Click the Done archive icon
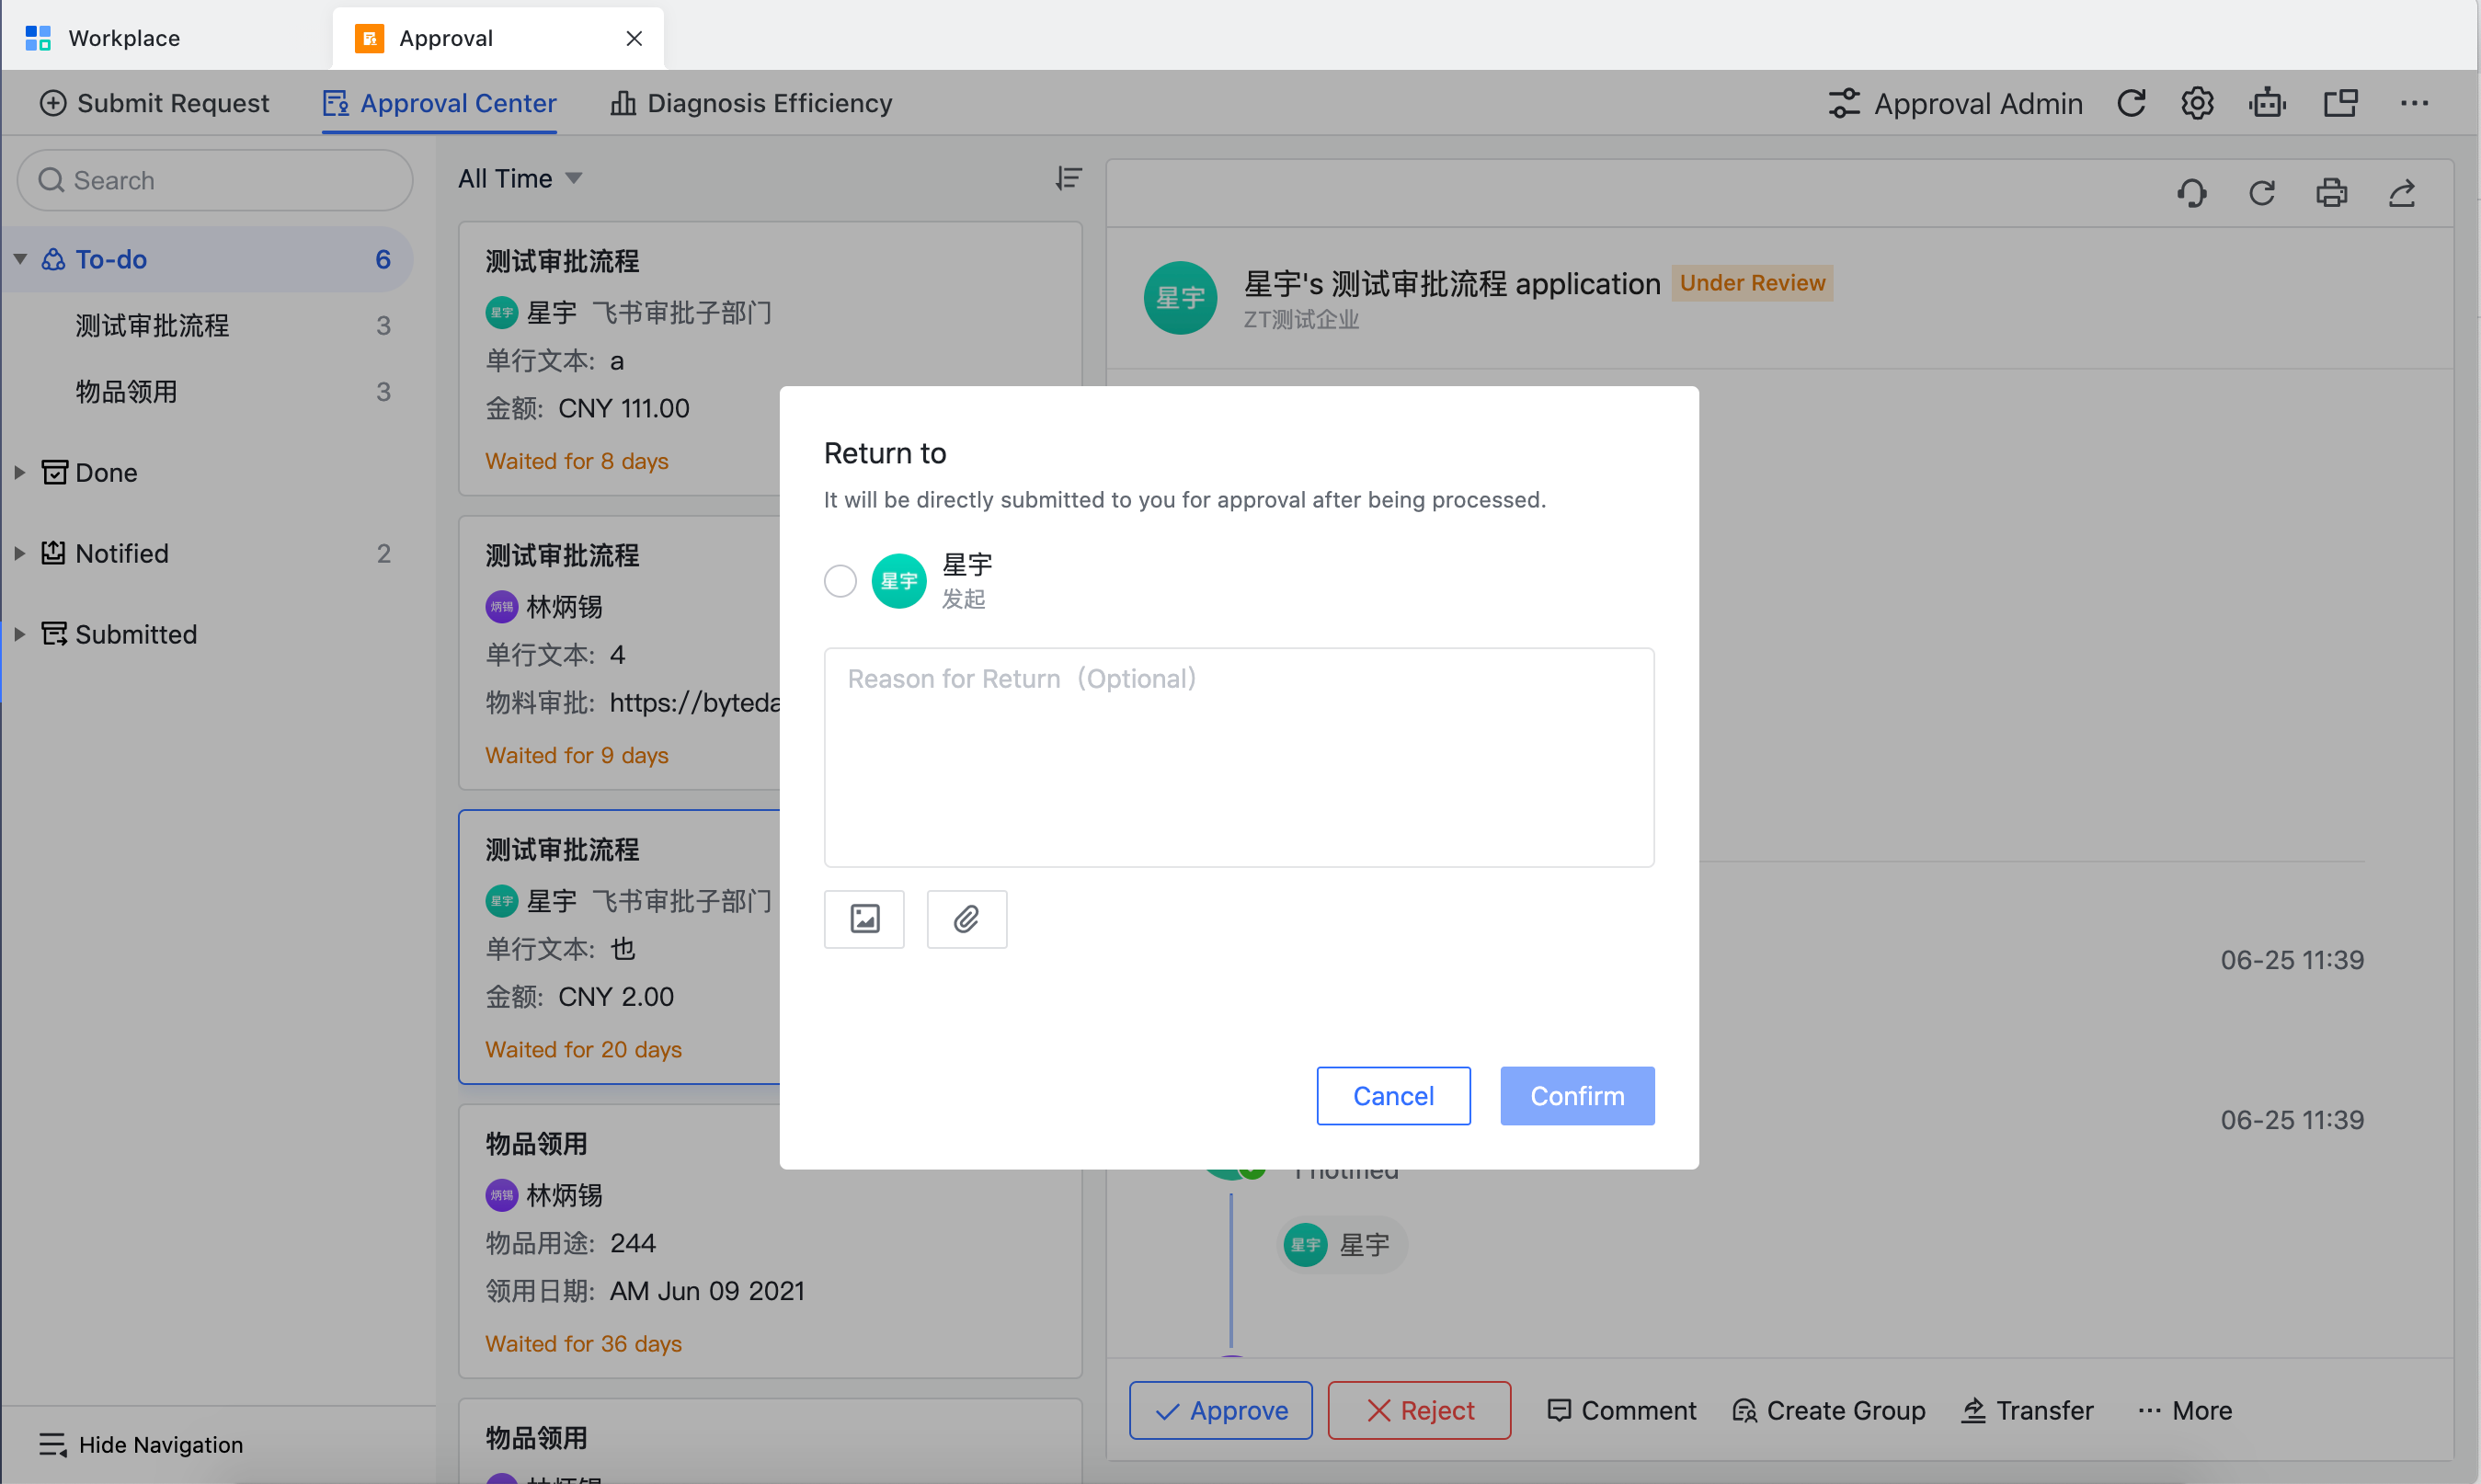 54,472
